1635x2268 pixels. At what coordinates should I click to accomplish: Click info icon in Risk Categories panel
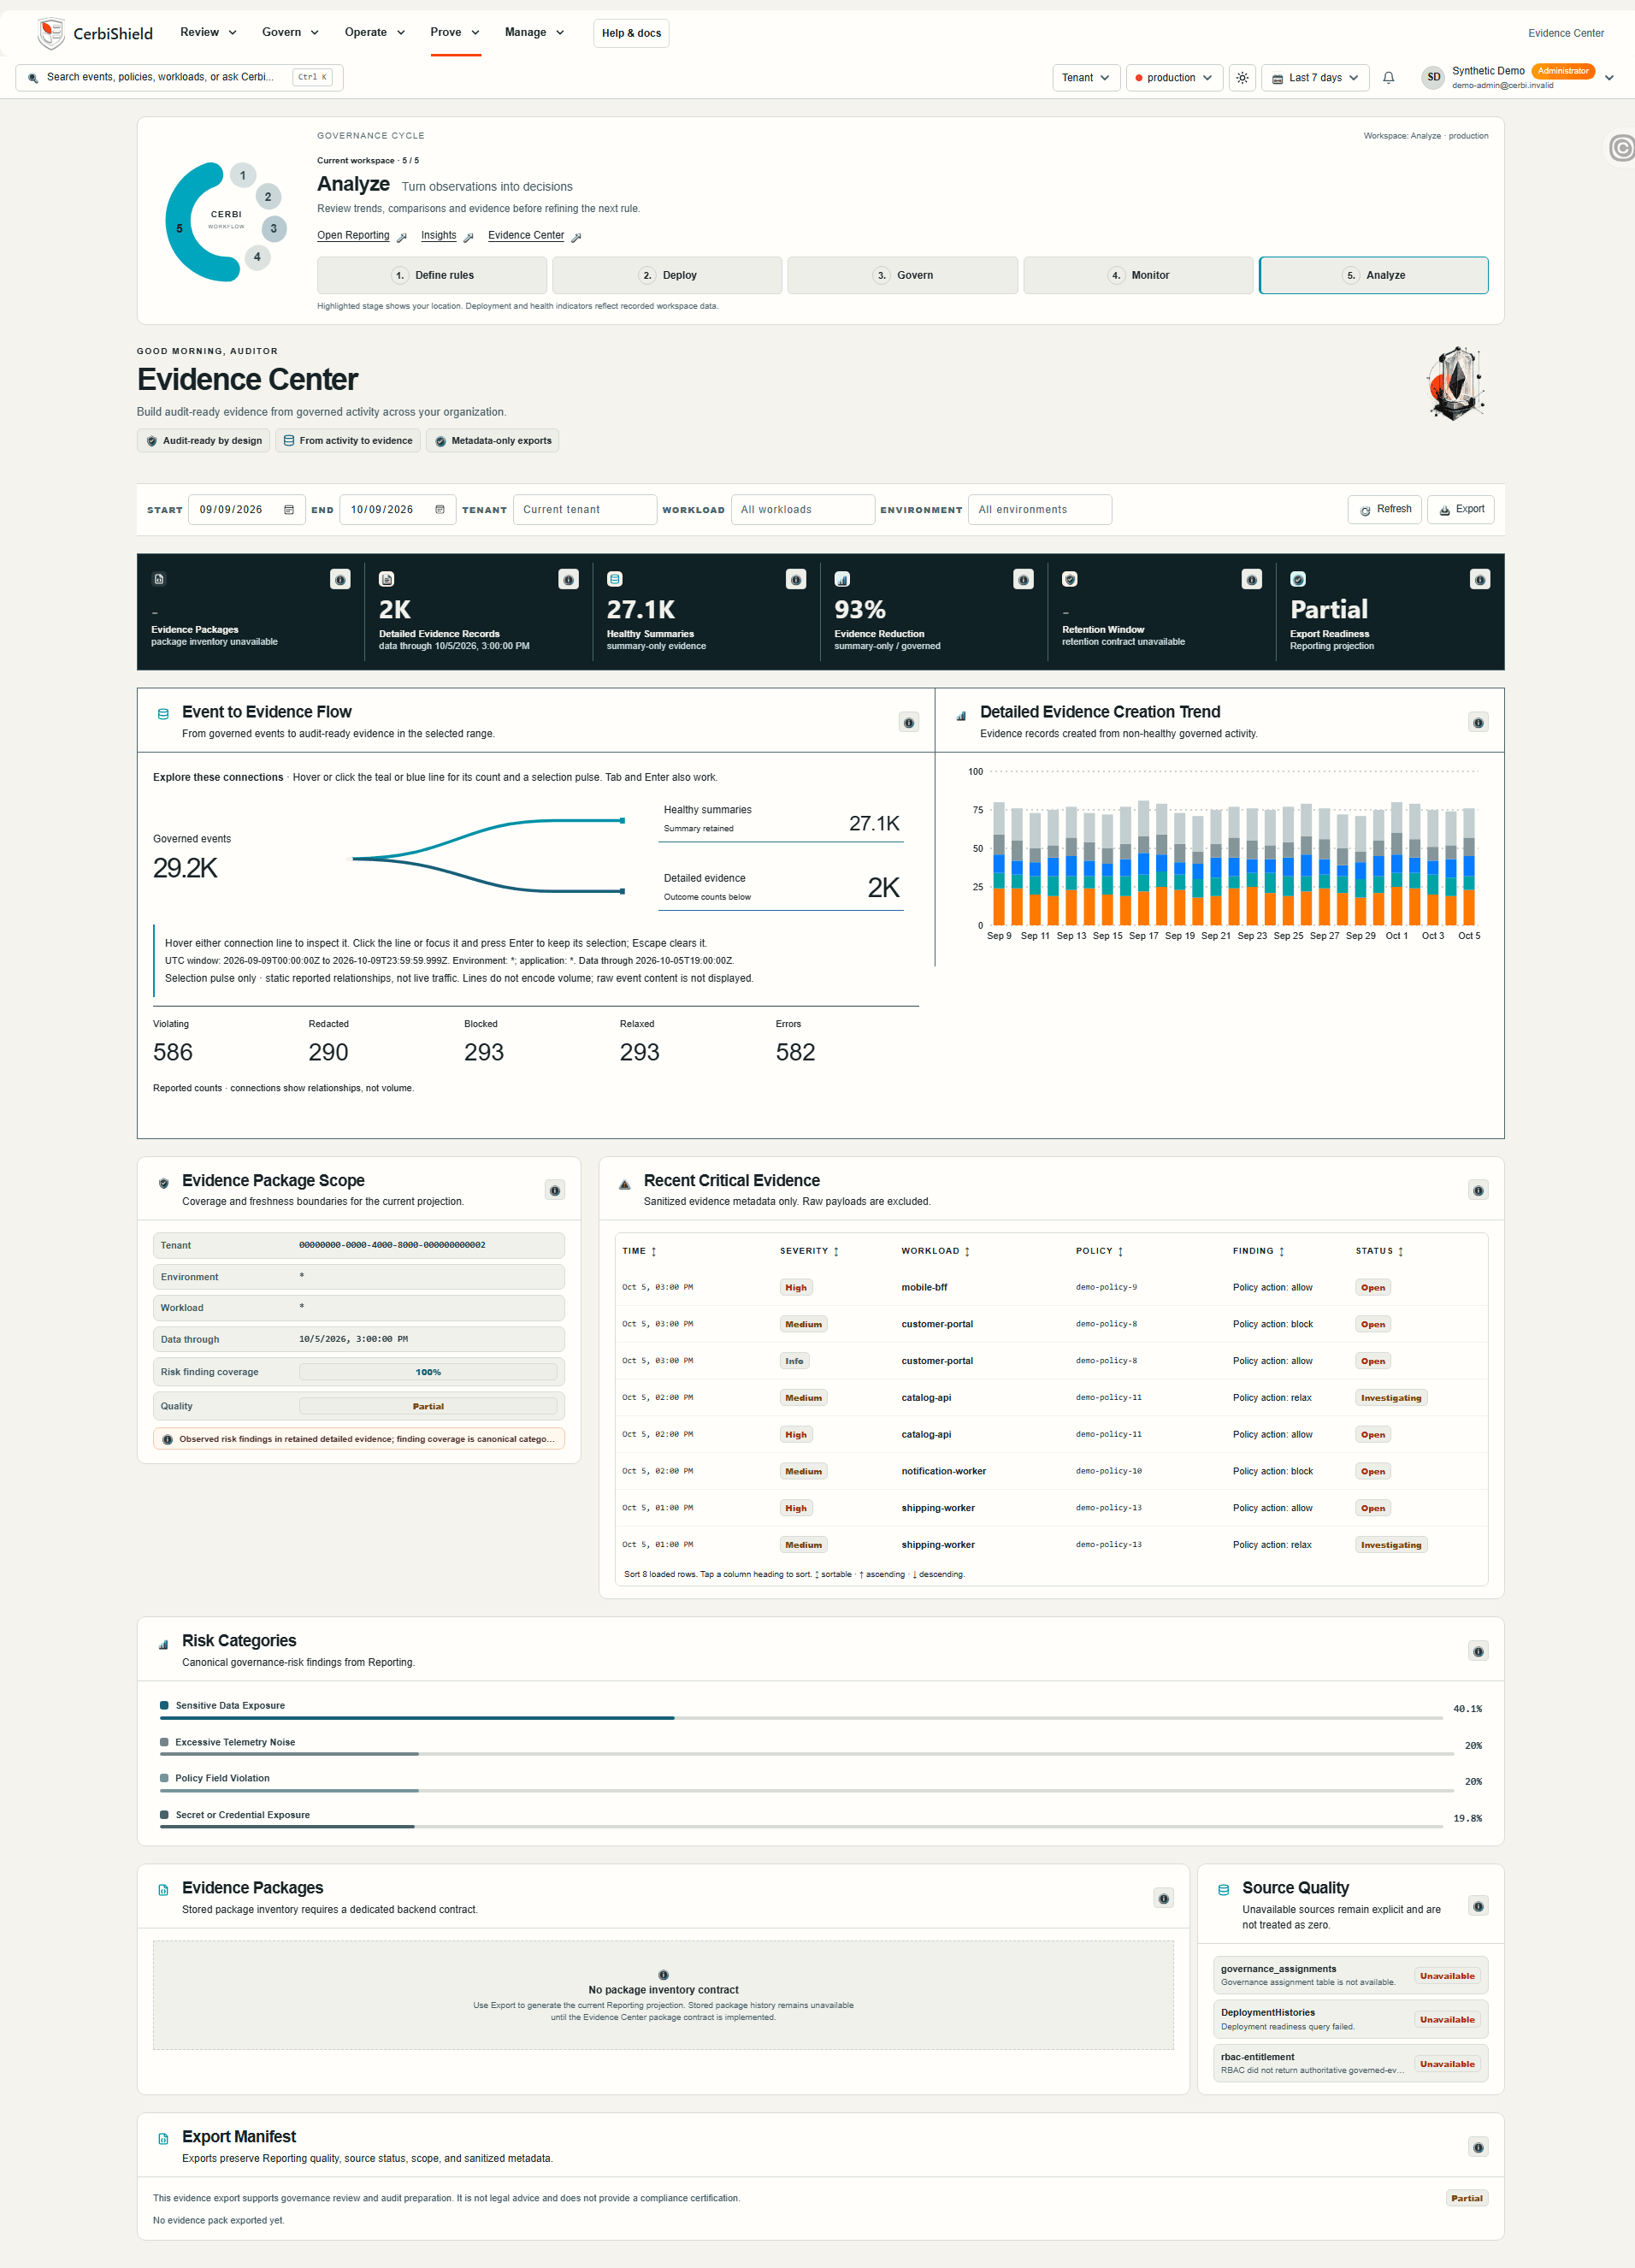(1478, 1651)
